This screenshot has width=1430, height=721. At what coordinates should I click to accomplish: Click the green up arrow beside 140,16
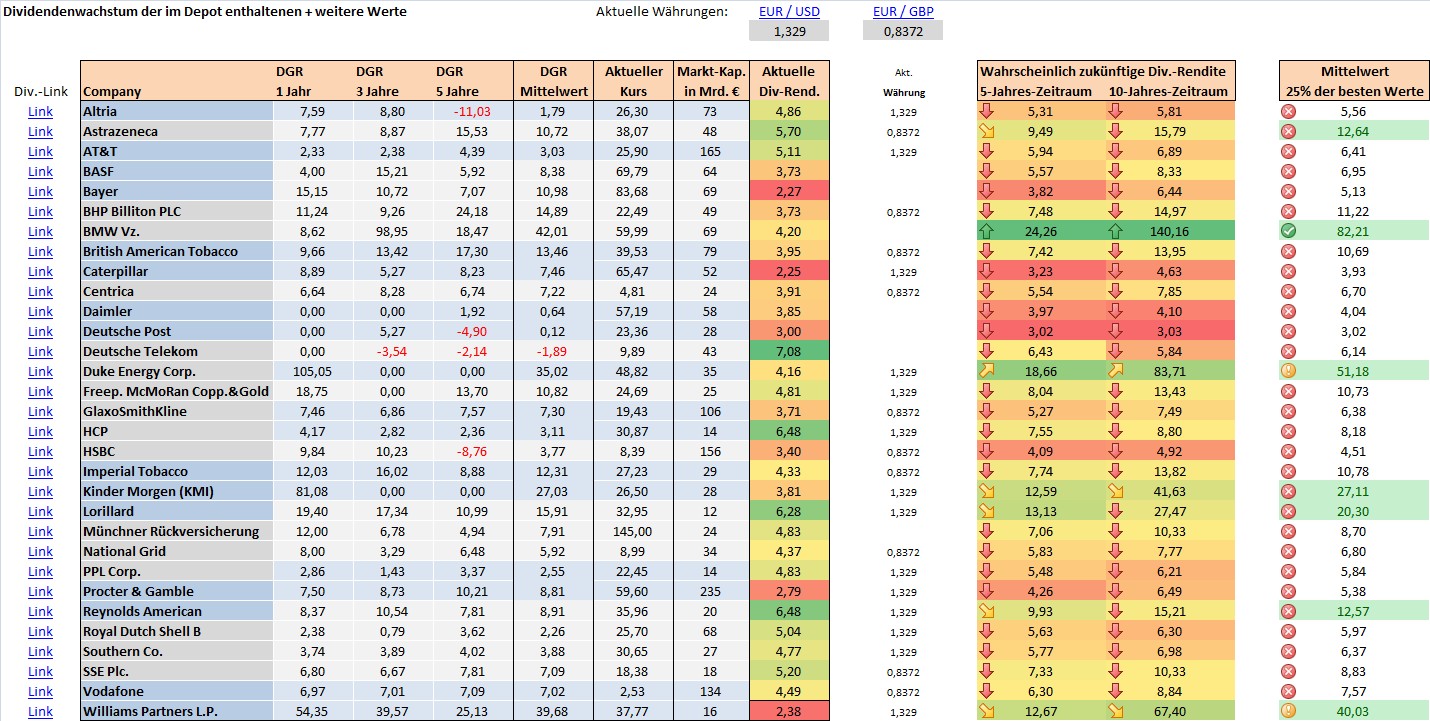pos(1116,231)
